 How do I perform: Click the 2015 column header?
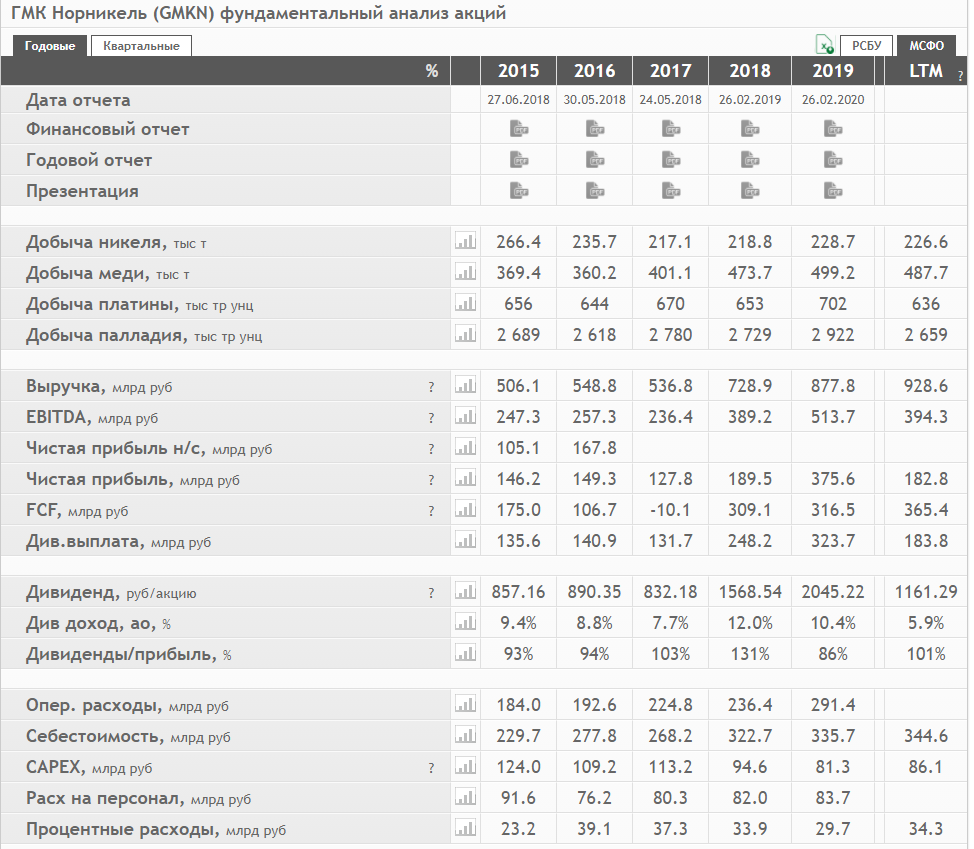pos(519,71)
